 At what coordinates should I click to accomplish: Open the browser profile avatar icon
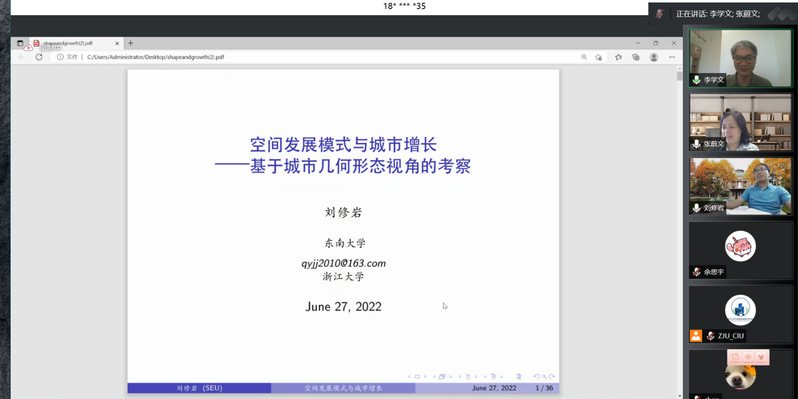[x=654, y=57]
